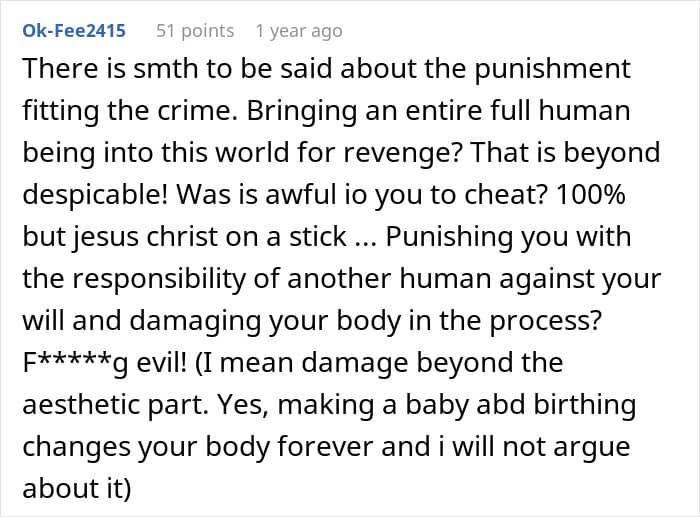Screen dimensions: 700x517
Task: Click the word "despicable!" in the comment
Action: coord(88,195)
